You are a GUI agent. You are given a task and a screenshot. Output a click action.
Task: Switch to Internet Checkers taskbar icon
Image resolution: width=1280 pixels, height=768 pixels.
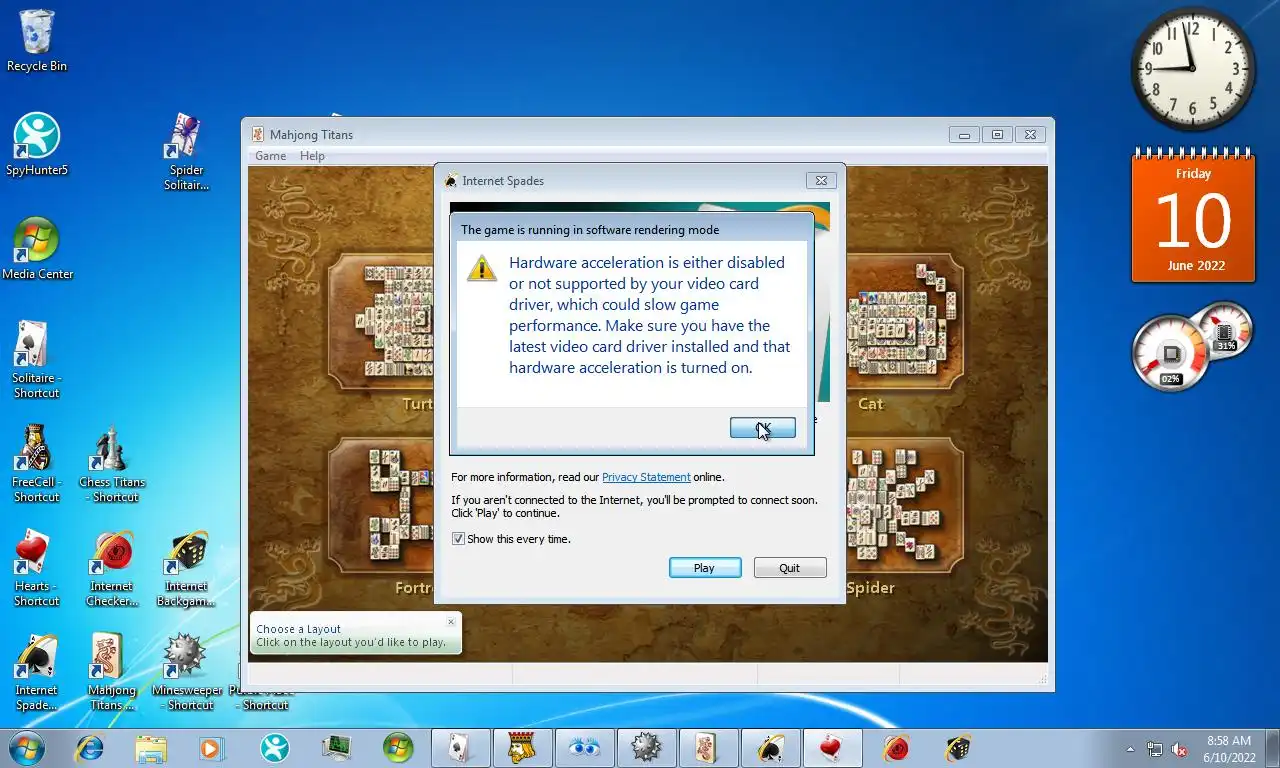pyautogui.click(x=896, y=748)
